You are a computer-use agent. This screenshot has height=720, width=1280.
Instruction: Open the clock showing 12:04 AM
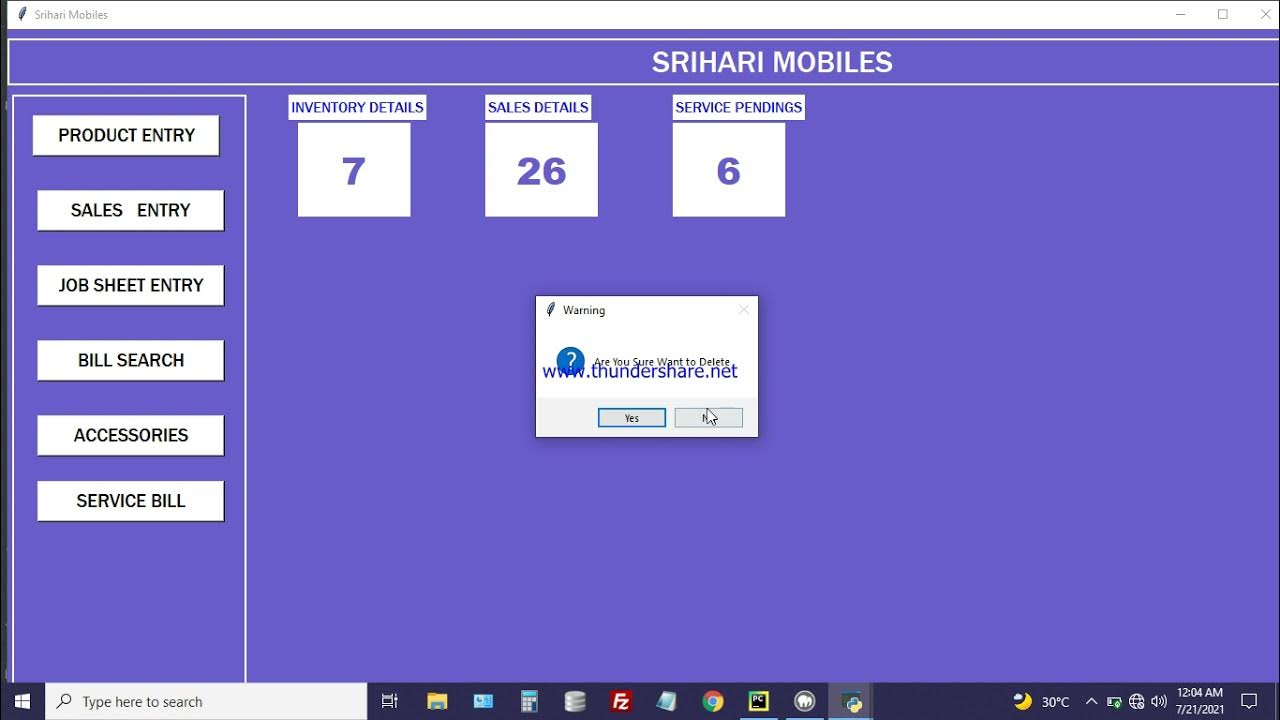click(x=1200, y=701)
